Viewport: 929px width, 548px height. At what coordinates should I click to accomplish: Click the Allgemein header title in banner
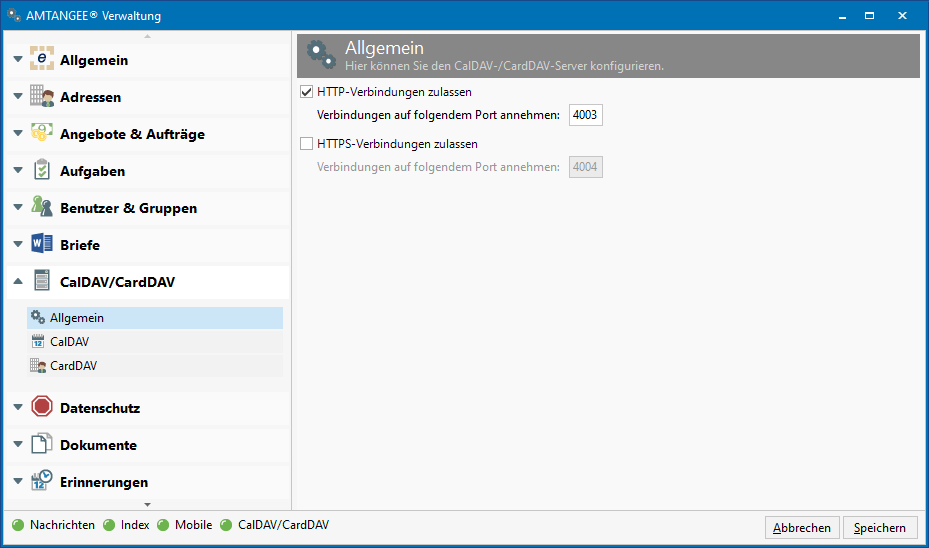[385, 47]
